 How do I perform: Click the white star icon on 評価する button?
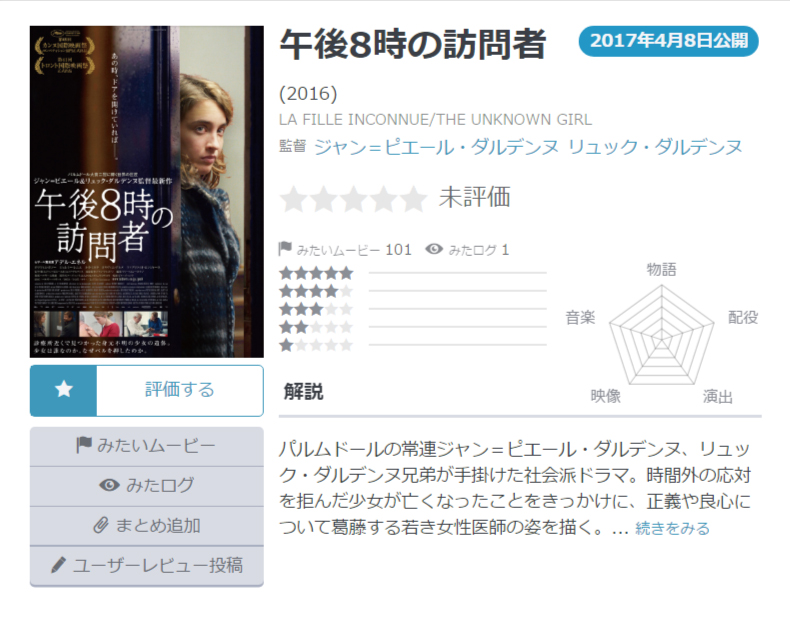pyautogui.click(x=64, y=389)
